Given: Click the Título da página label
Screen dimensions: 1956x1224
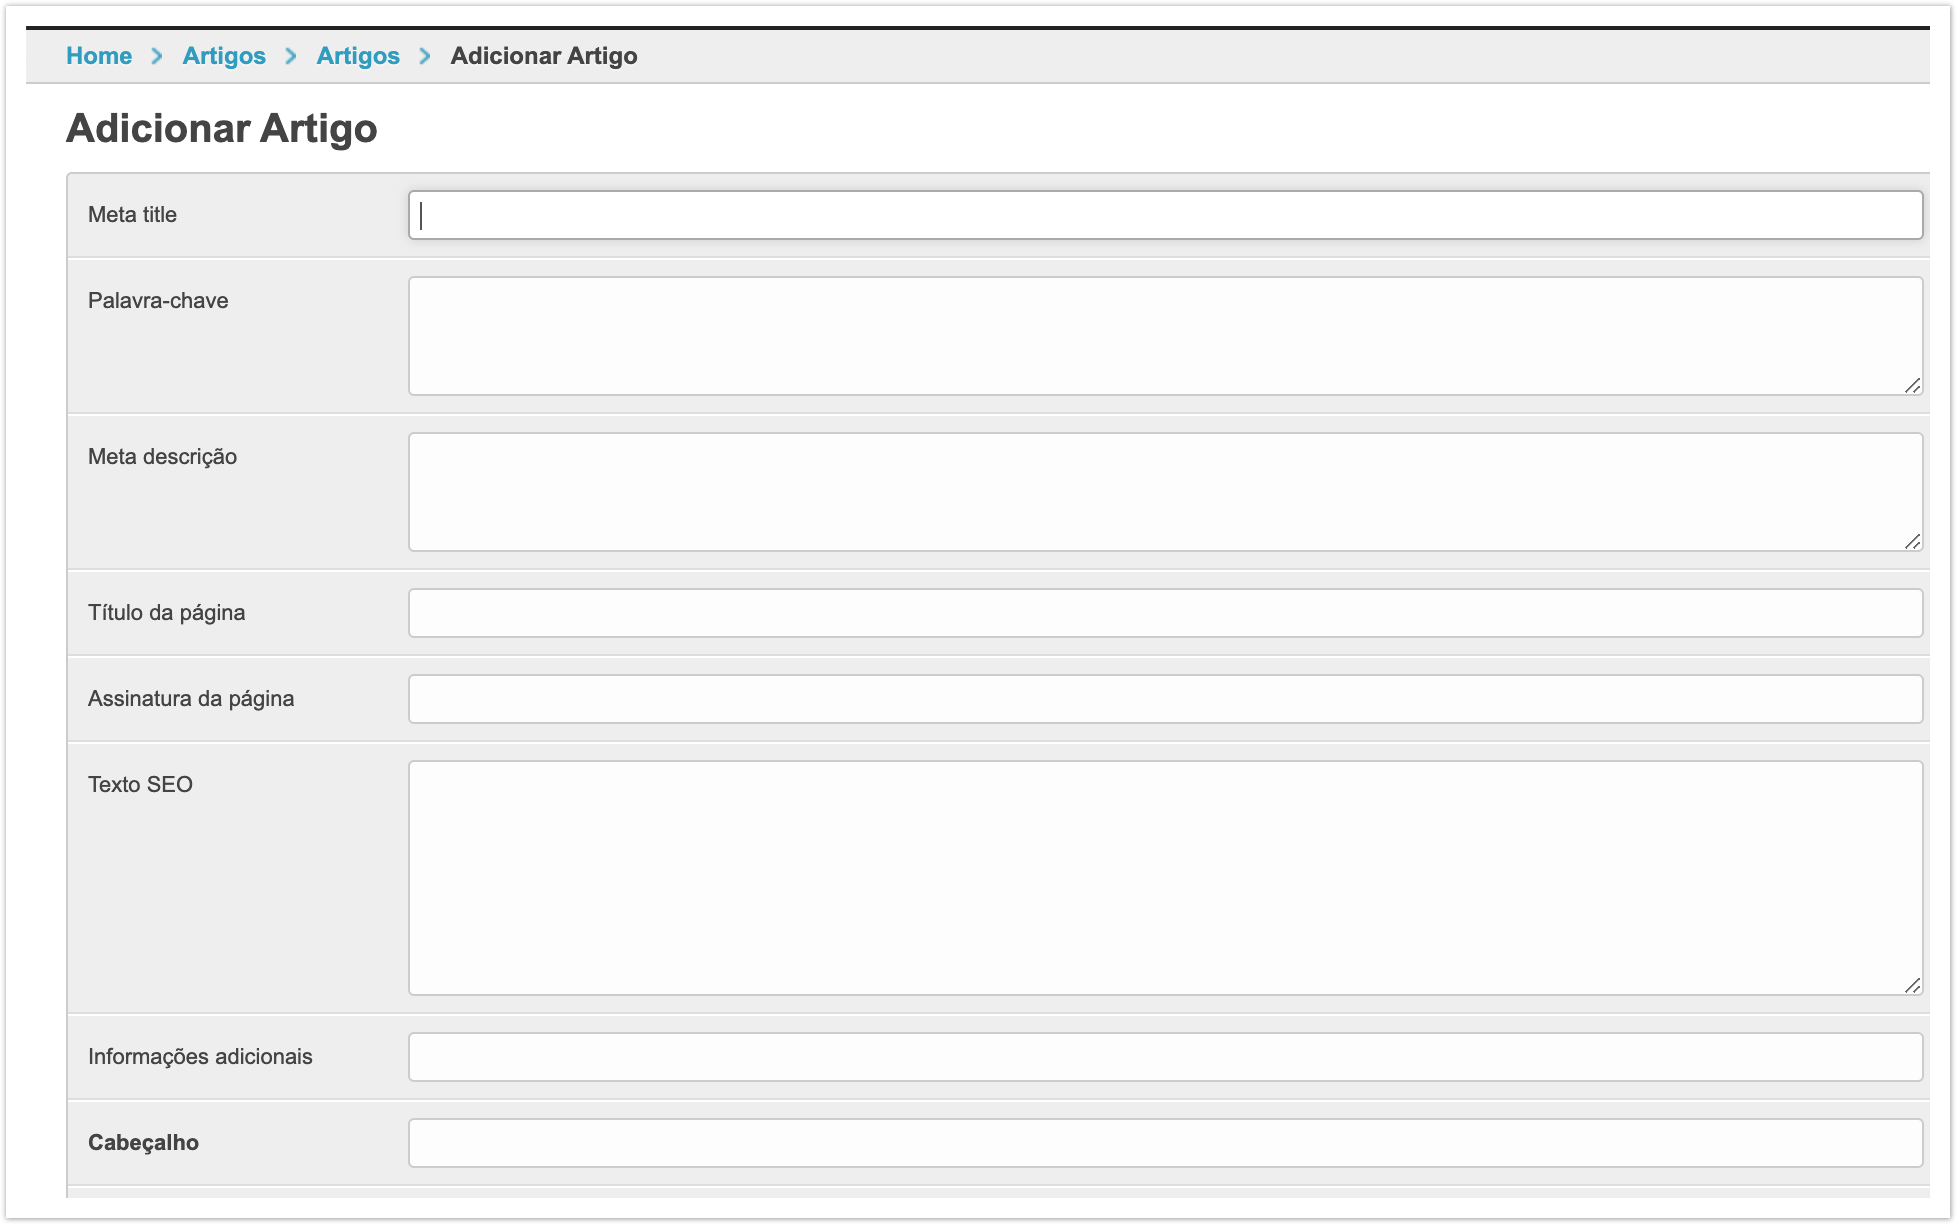Looking at the screenshot, I should [166, 613].
